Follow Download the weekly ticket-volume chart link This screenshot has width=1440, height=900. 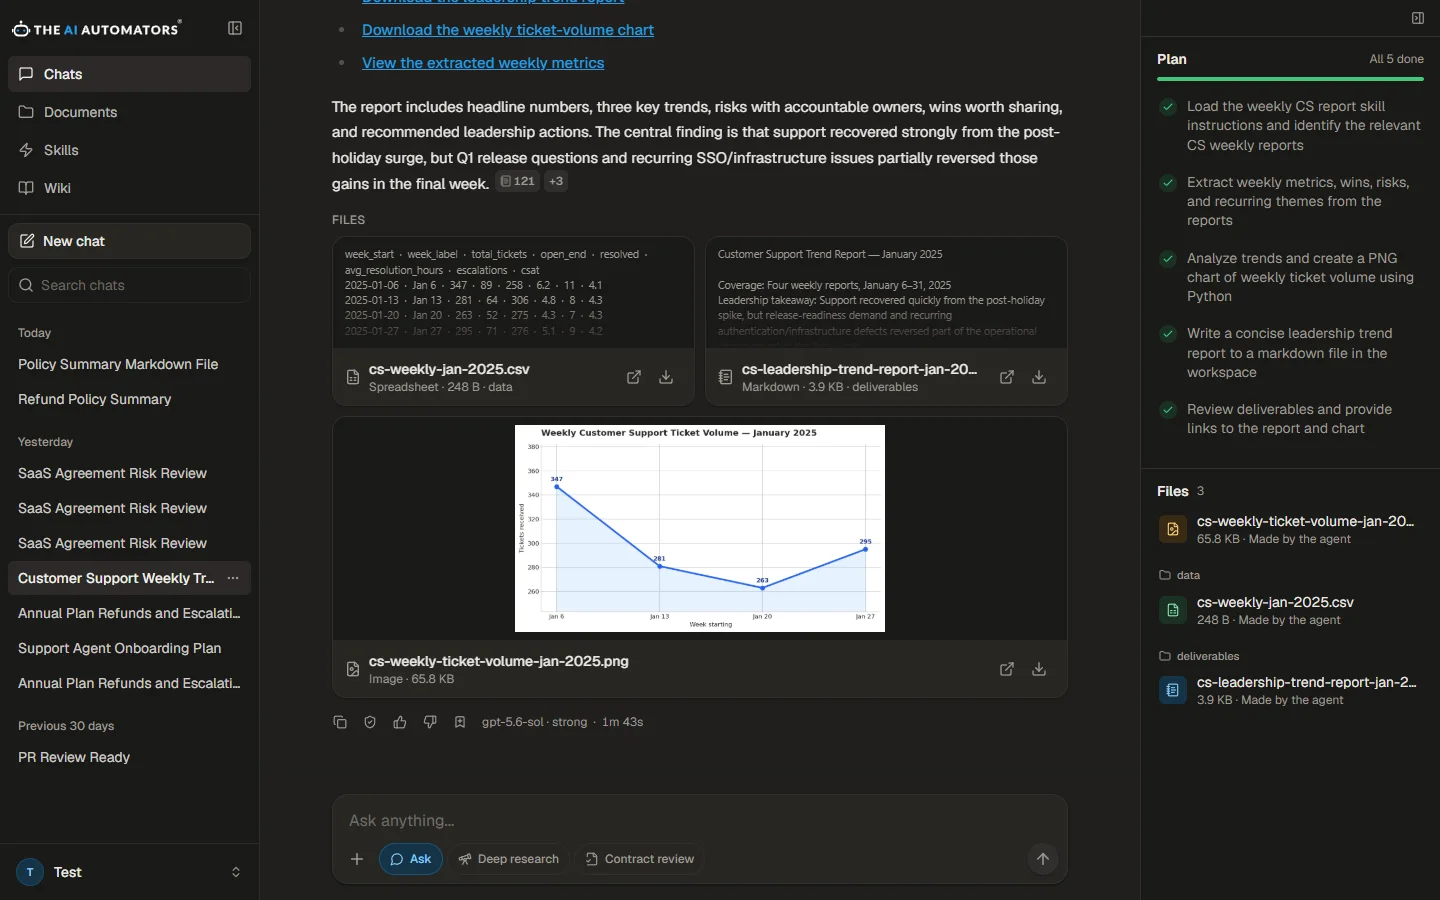[x=508, y=30]
